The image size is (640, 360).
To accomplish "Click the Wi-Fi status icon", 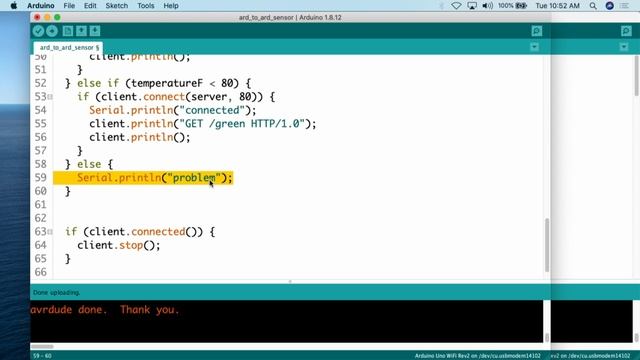I will click(x=456, y=6).
